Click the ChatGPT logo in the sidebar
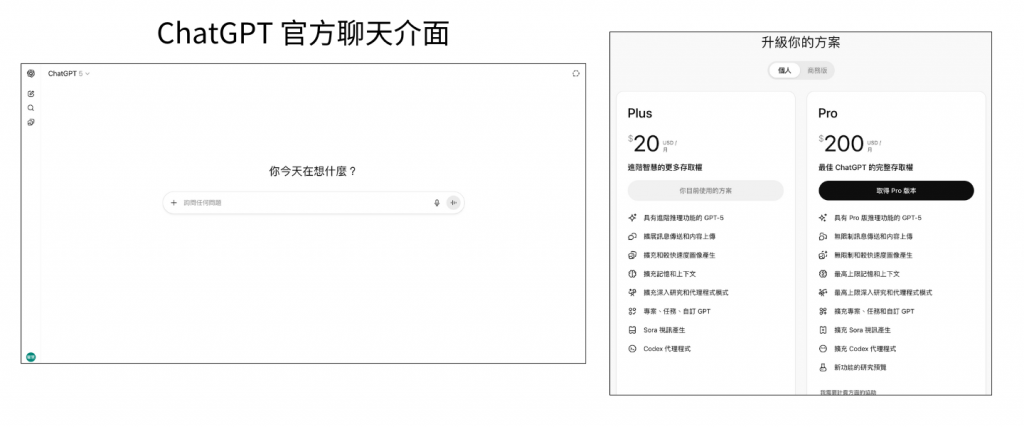This screenshot has height=427, width=1024. point(31,74)
